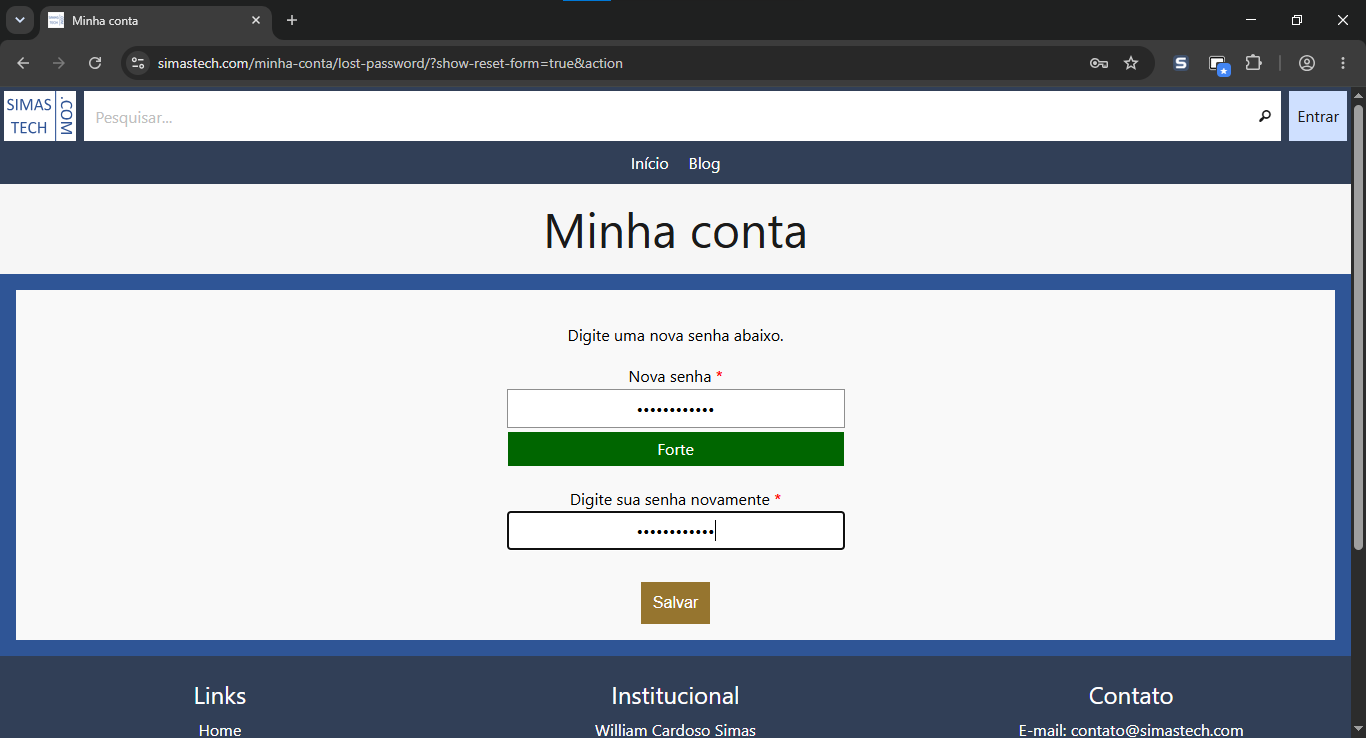Click the contato@simastech.com email link
The width and height of the screenshot is (1366, 738).
coord(1157,730)
